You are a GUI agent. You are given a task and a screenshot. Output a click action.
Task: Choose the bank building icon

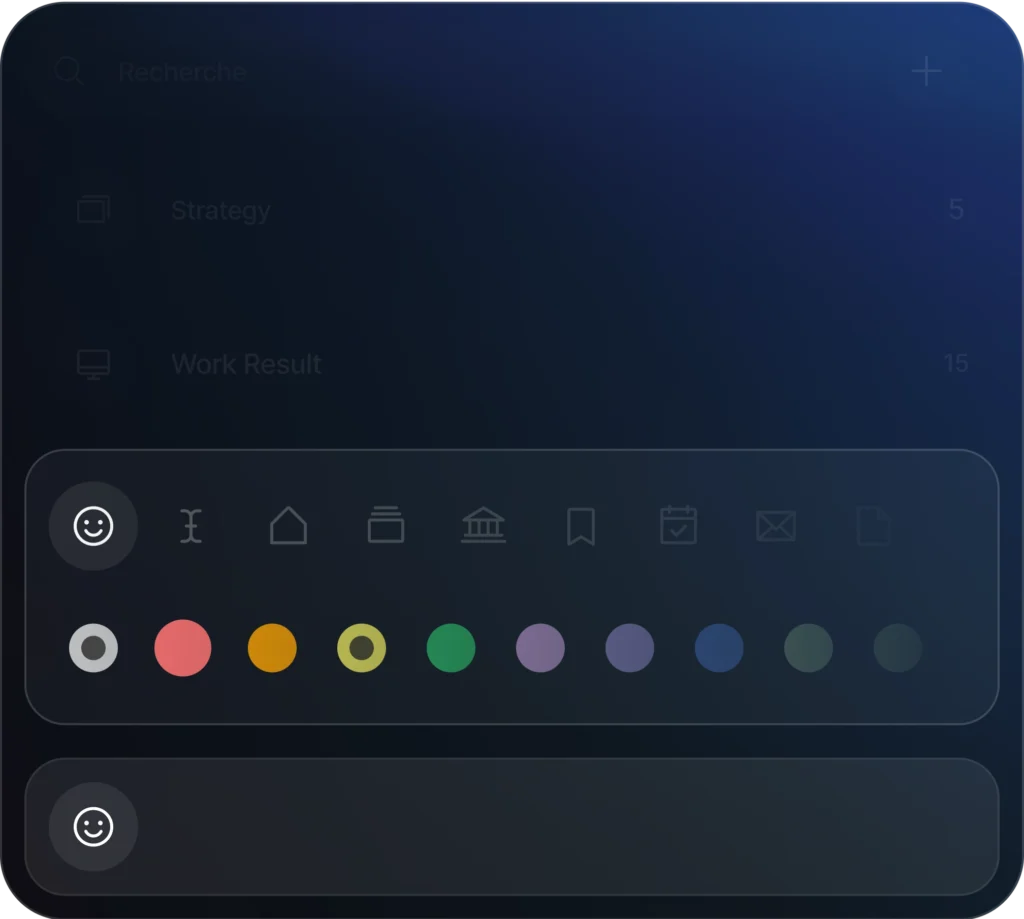(x=483, y=526)
